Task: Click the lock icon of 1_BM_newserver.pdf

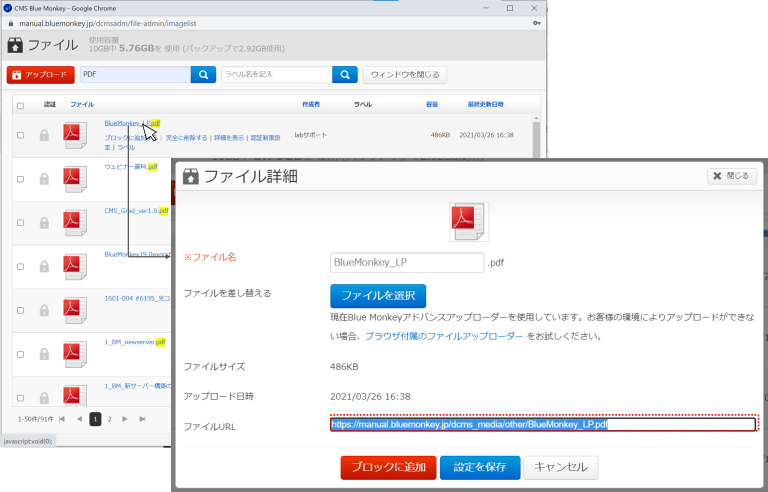Action: (44, 354)
